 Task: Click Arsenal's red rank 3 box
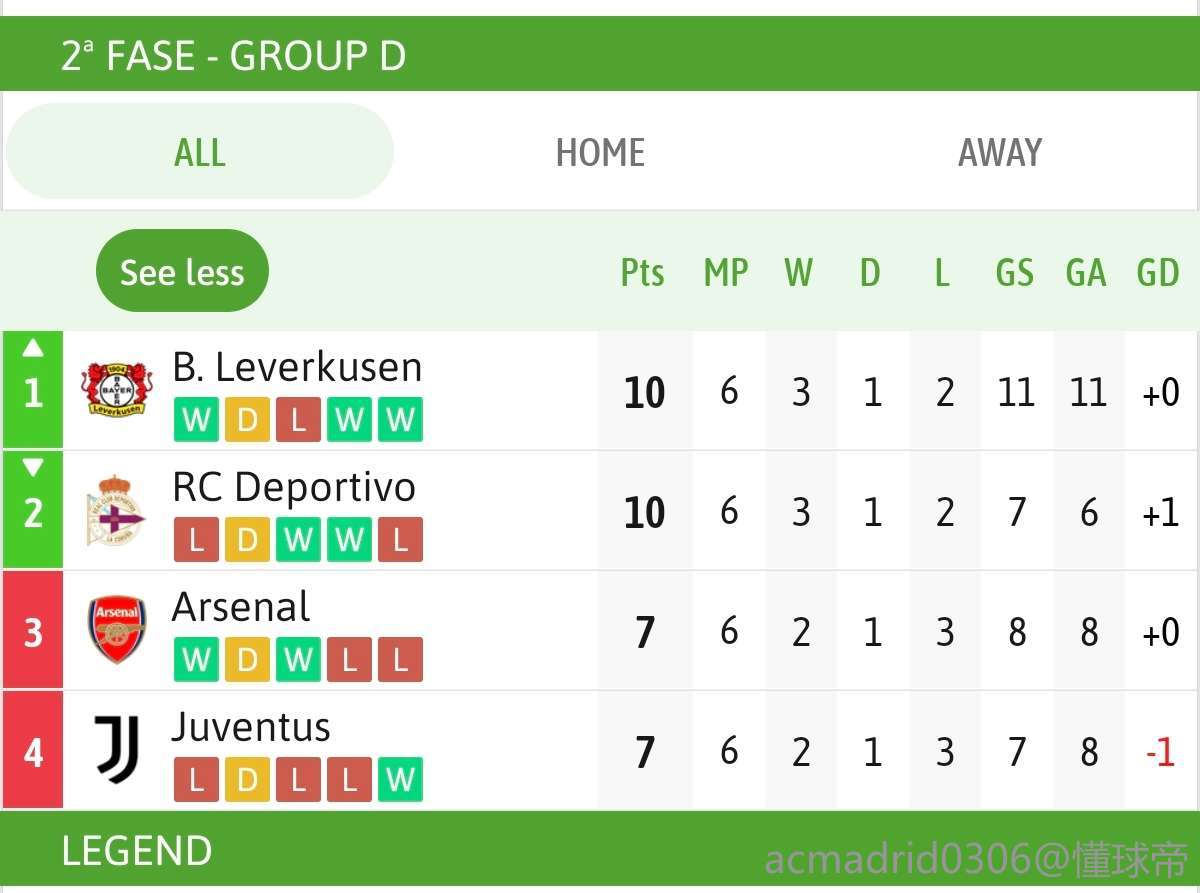33,631
